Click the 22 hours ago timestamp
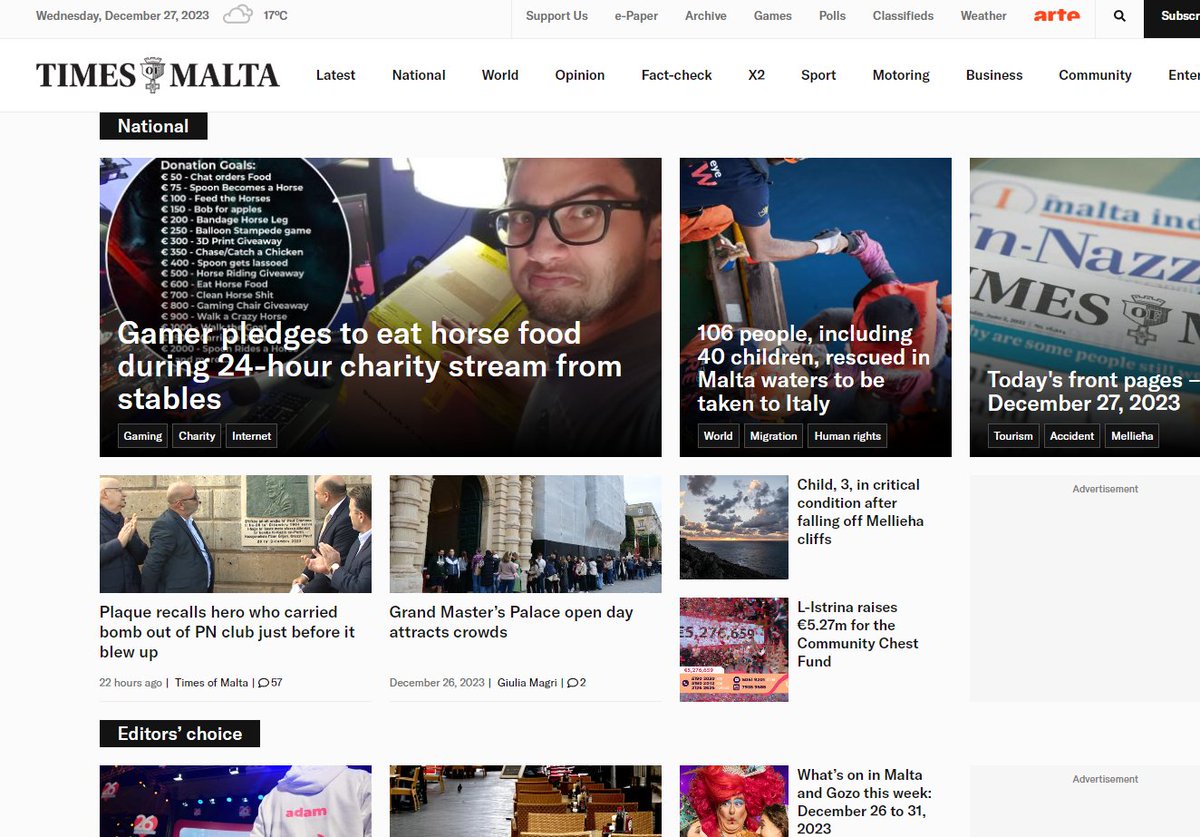The height and width of the screenshot is (837, 1200). point(131,683)
